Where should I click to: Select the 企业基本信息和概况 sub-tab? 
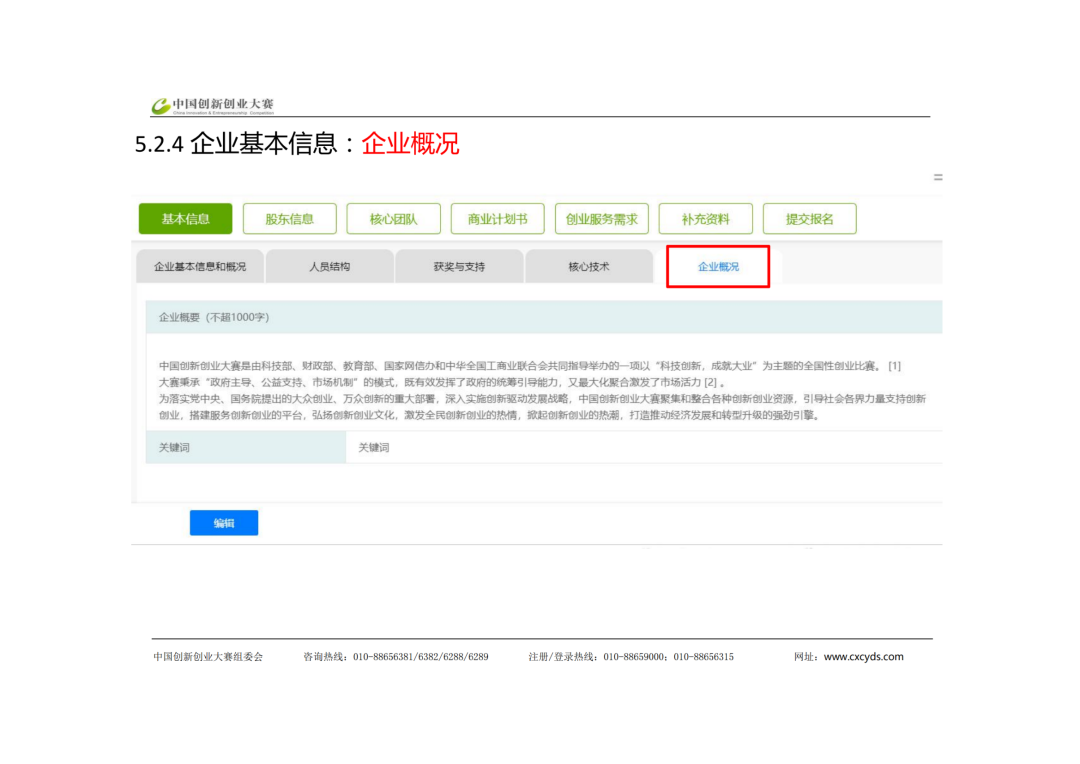pyautogui.click(x=200, y=267)
